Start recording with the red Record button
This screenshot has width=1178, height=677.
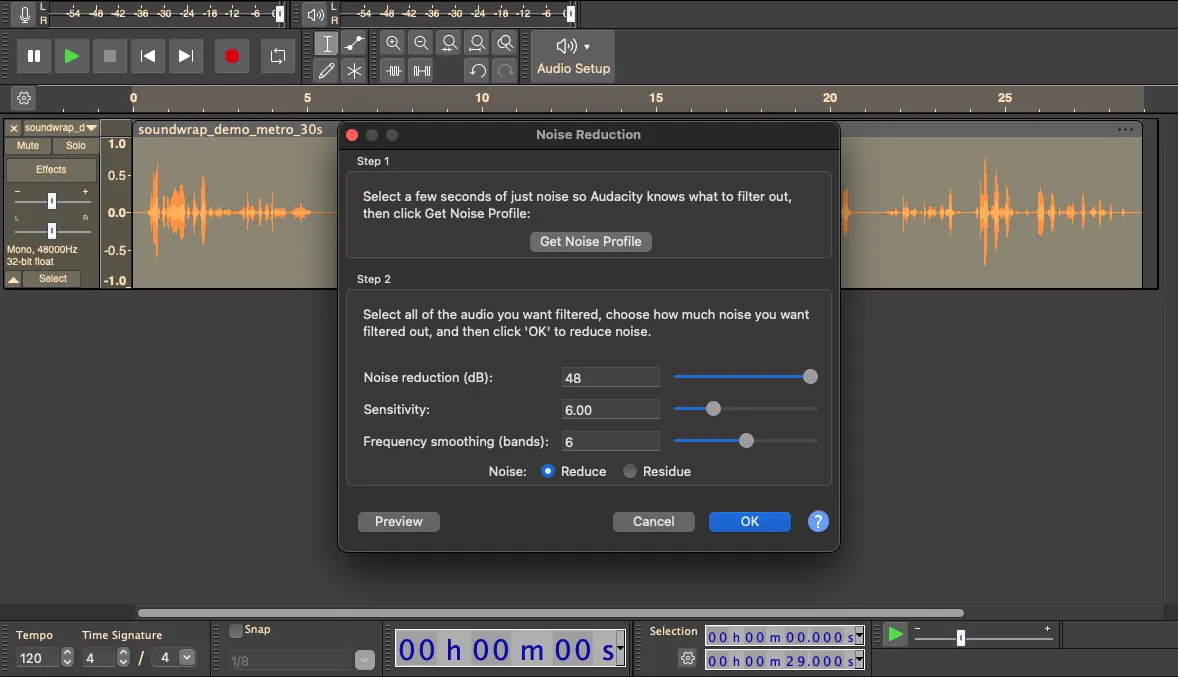(231, 56)
